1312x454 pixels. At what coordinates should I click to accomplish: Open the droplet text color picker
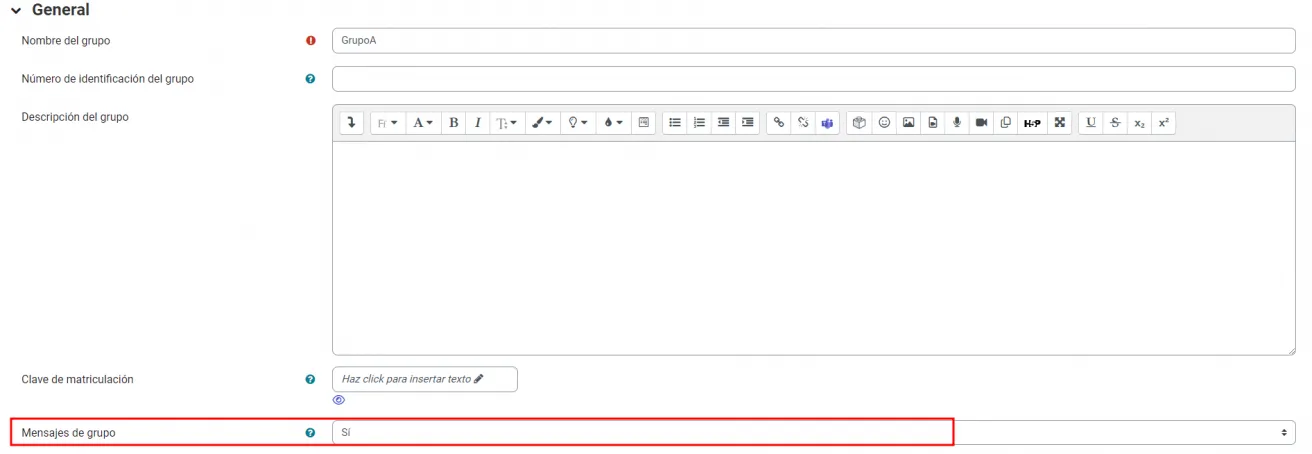pyautogui.click(x=613, y=123)
